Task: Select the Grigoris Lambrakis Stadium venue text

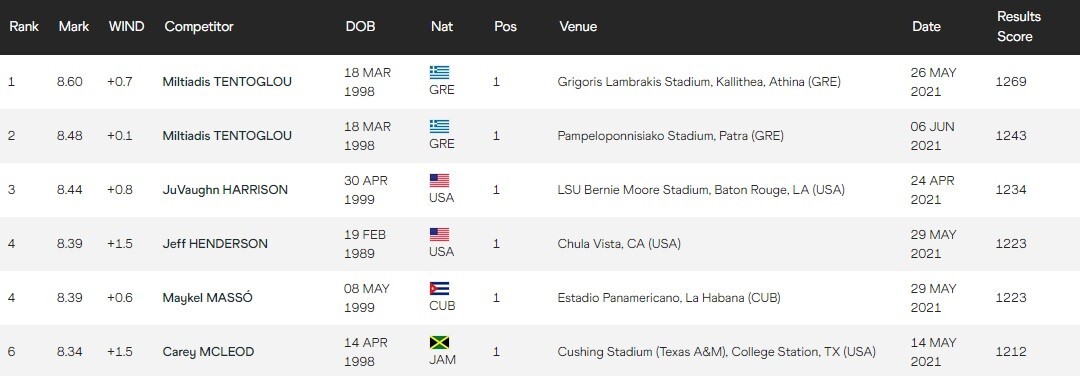Action: (699, 81)
